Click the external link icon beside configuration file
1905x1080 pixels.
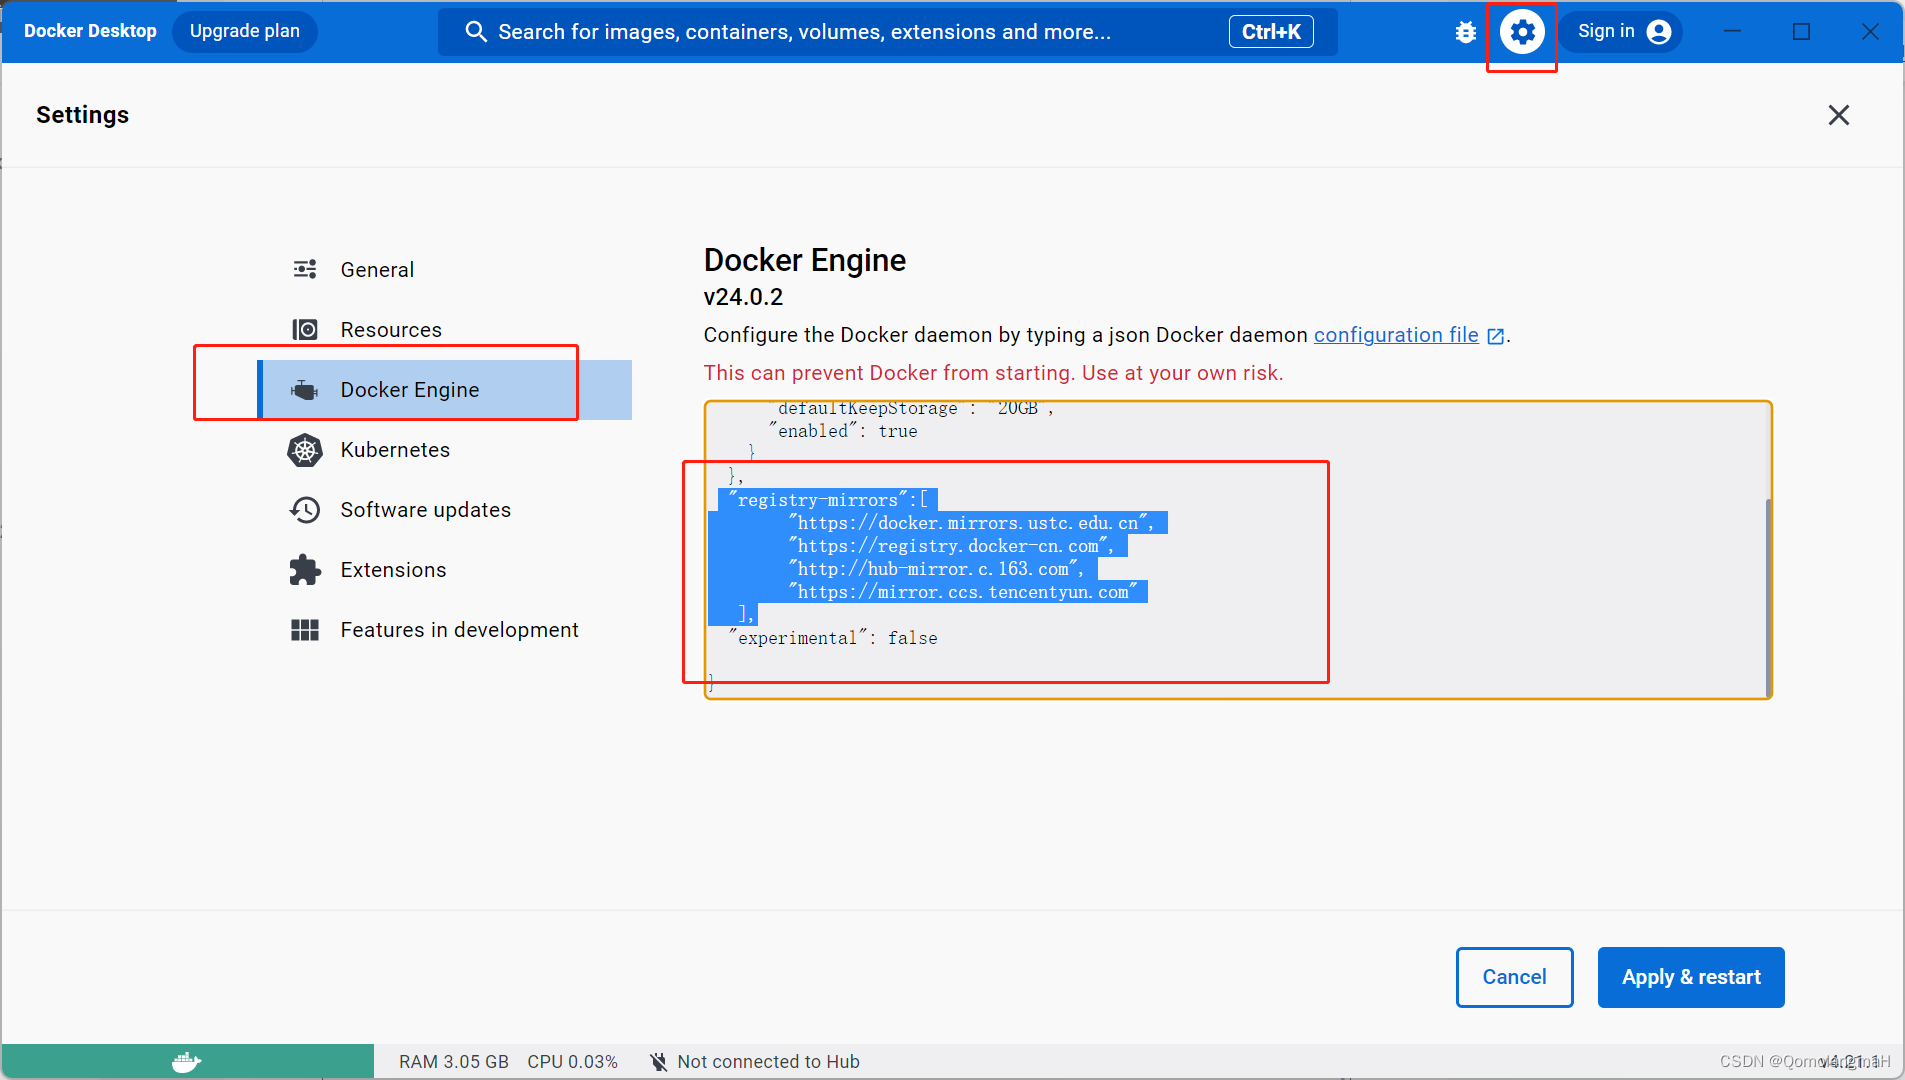click(x=1496, y=336)
